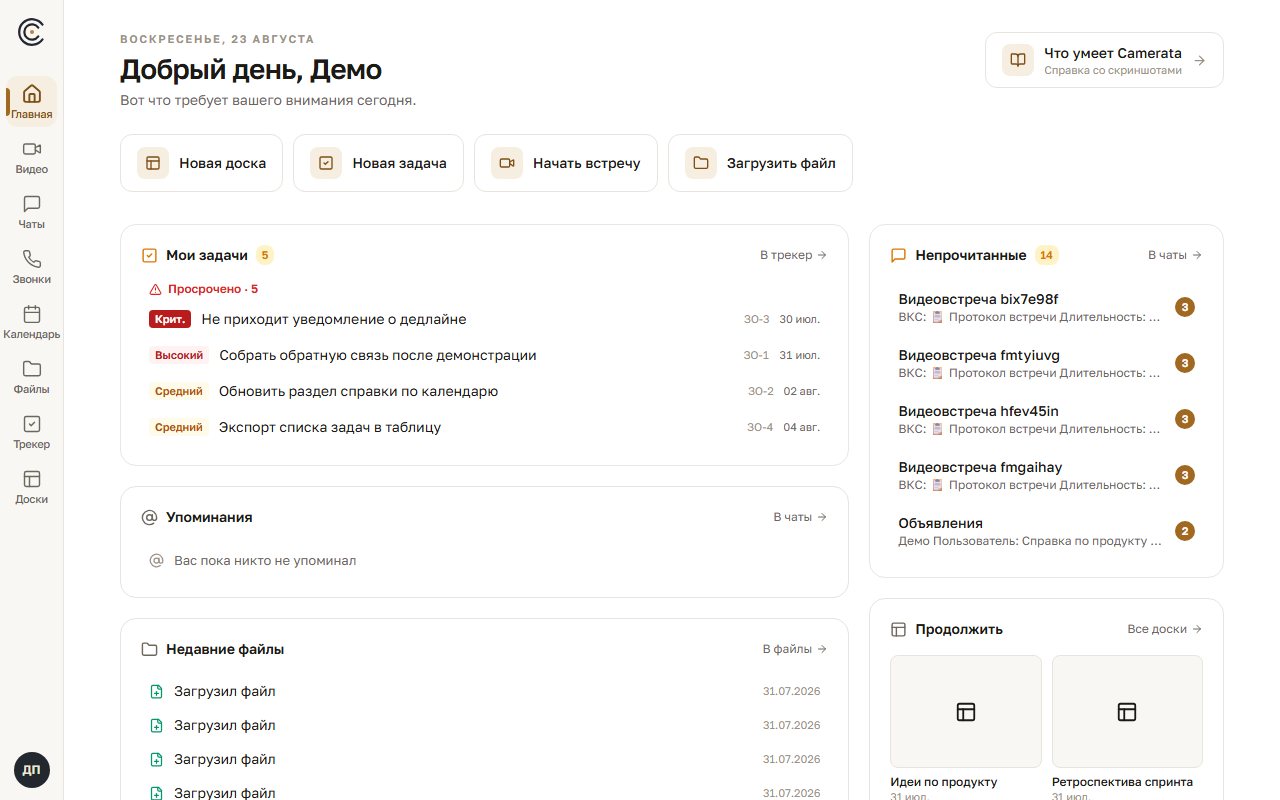Click the Camerata logo icon
Viewport: 1280px width, 800px height.
31,32
